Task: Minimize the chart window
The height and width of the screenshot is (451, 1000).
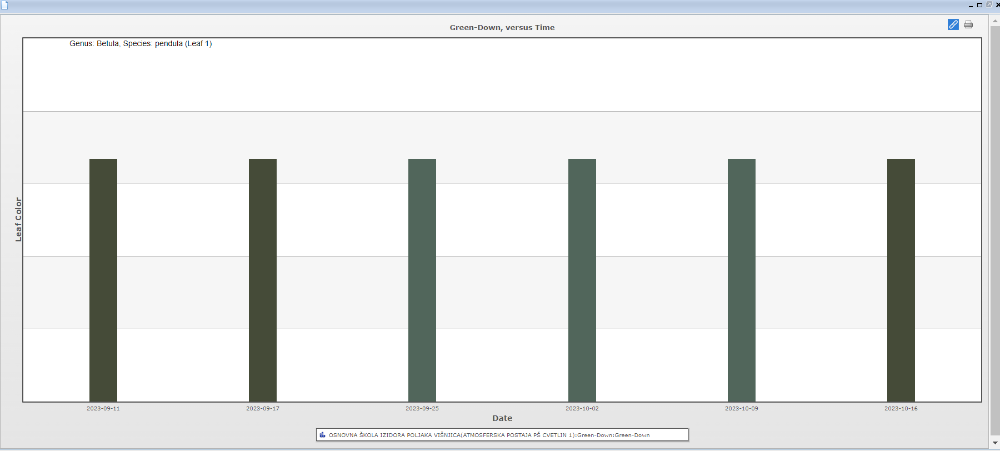Action: 971,5
